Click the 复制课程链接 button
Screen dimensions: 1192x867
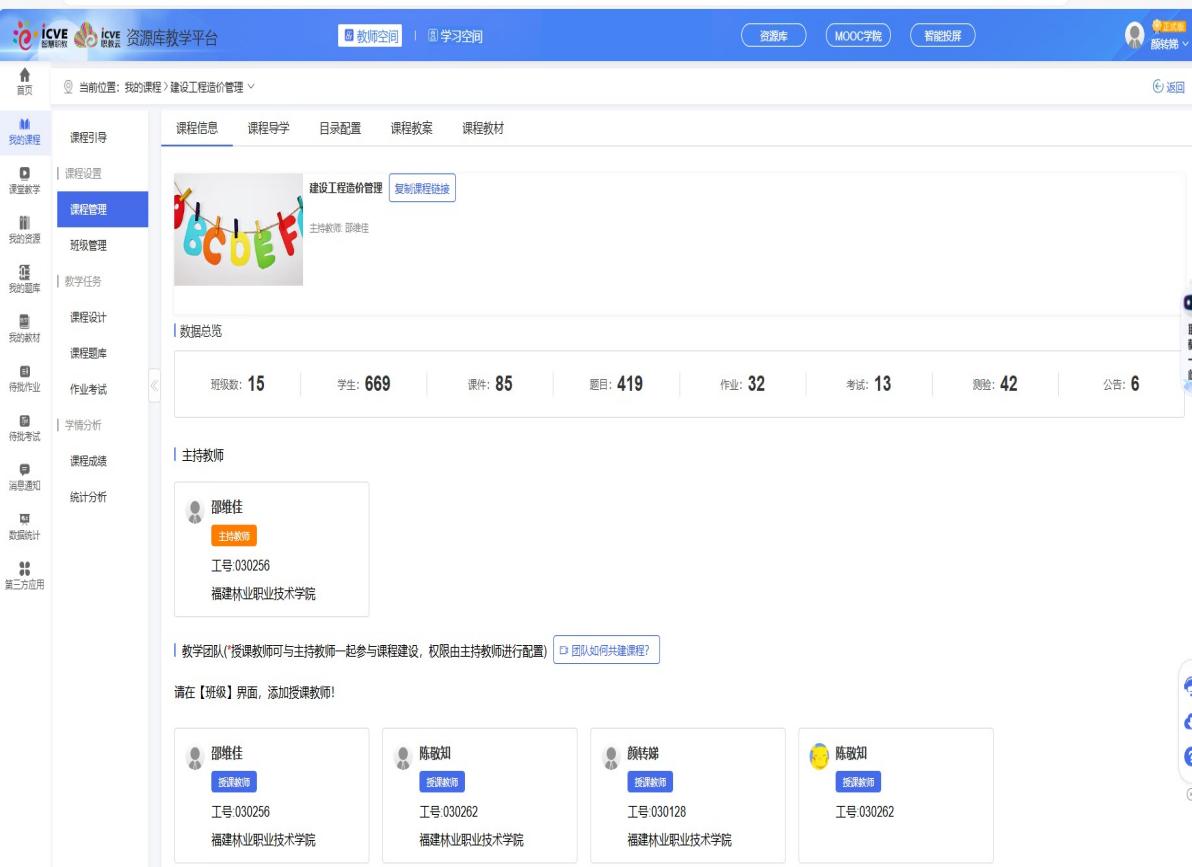click(x=421, y=189)
